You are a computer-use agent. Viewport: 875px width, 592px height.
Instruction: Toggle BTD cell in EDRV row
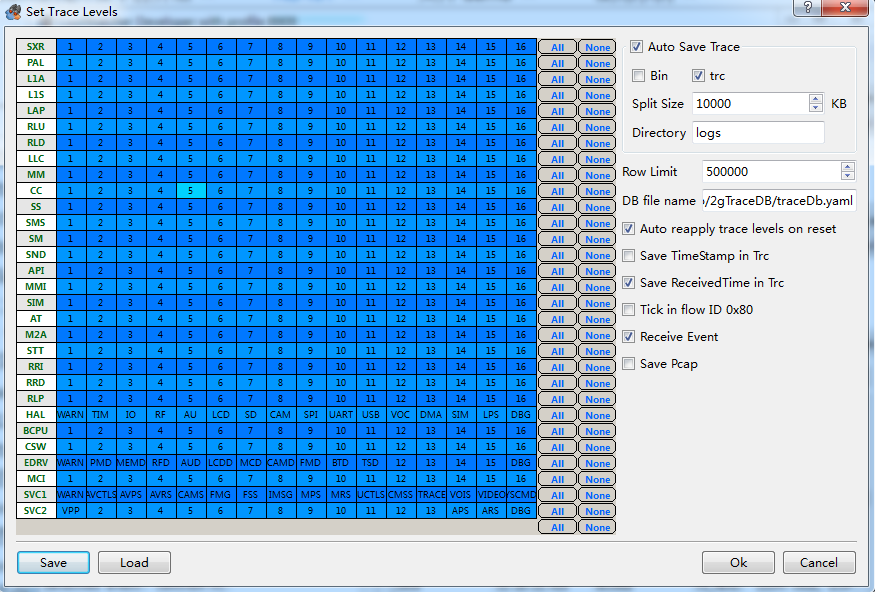(x=341, y=463)
